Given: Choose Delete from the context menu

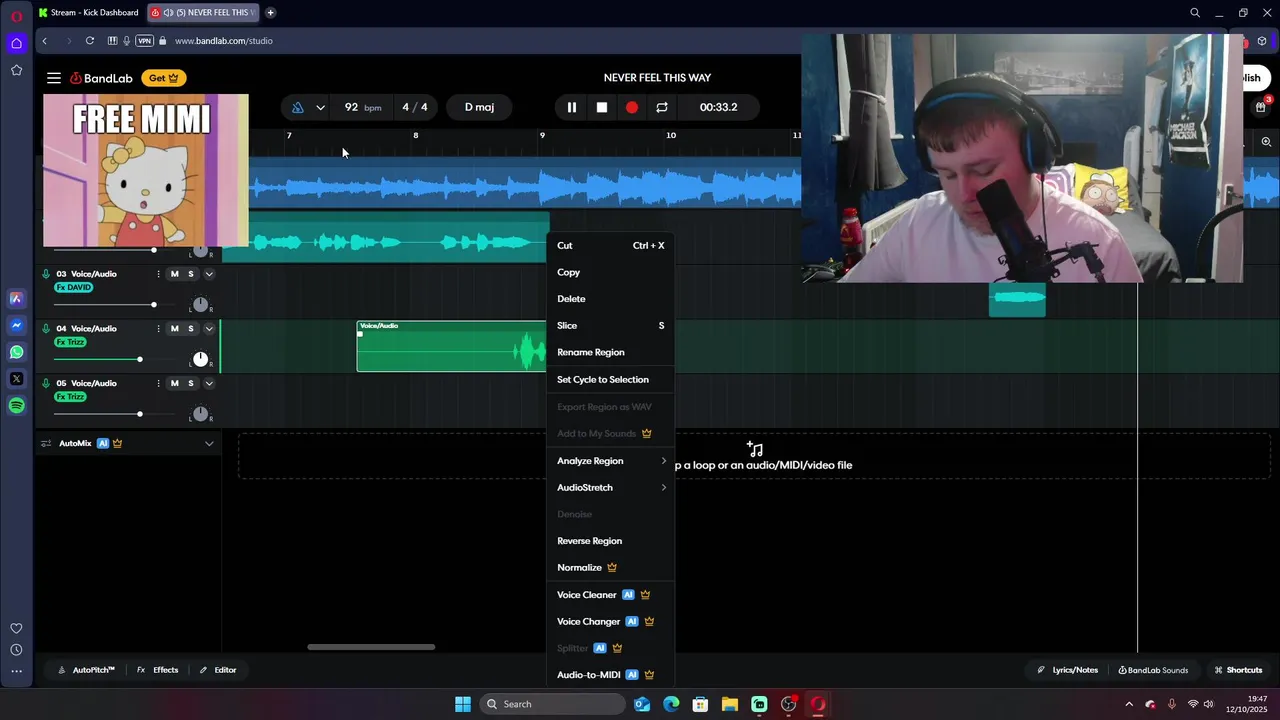Looking at the screenshot, I should (x=610, y=299).
